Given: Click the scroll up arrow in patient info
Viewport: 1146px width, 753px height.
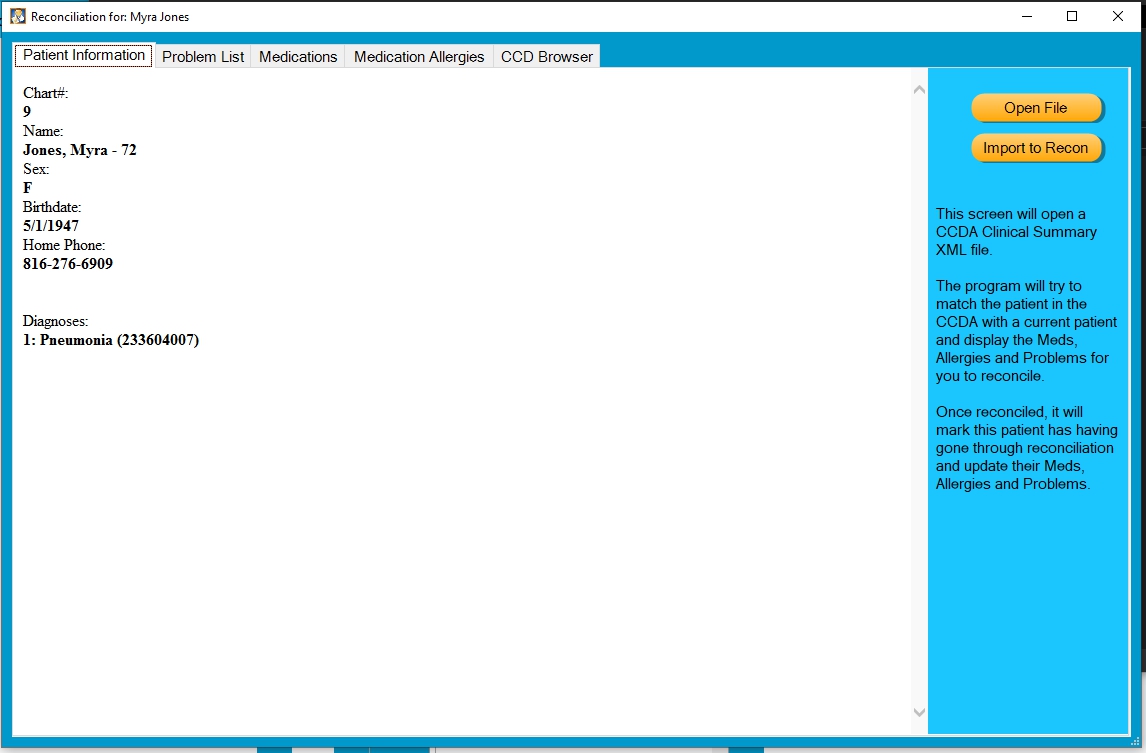Looking at the screenshot, I should [x=919, y=90].
